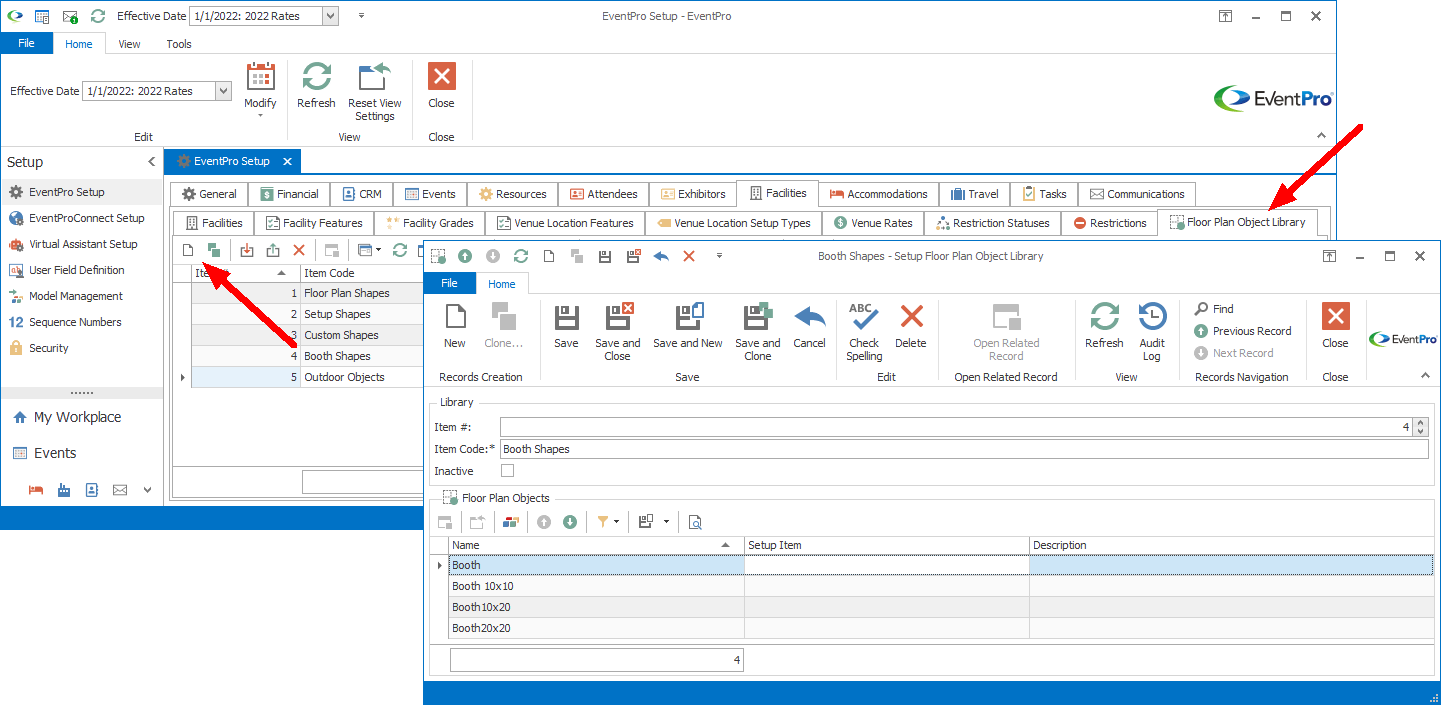Open Effective Date dropdown in the ribbon
Image resolution: width=1441 pixels, height=705 pixels.
[223, 91]
